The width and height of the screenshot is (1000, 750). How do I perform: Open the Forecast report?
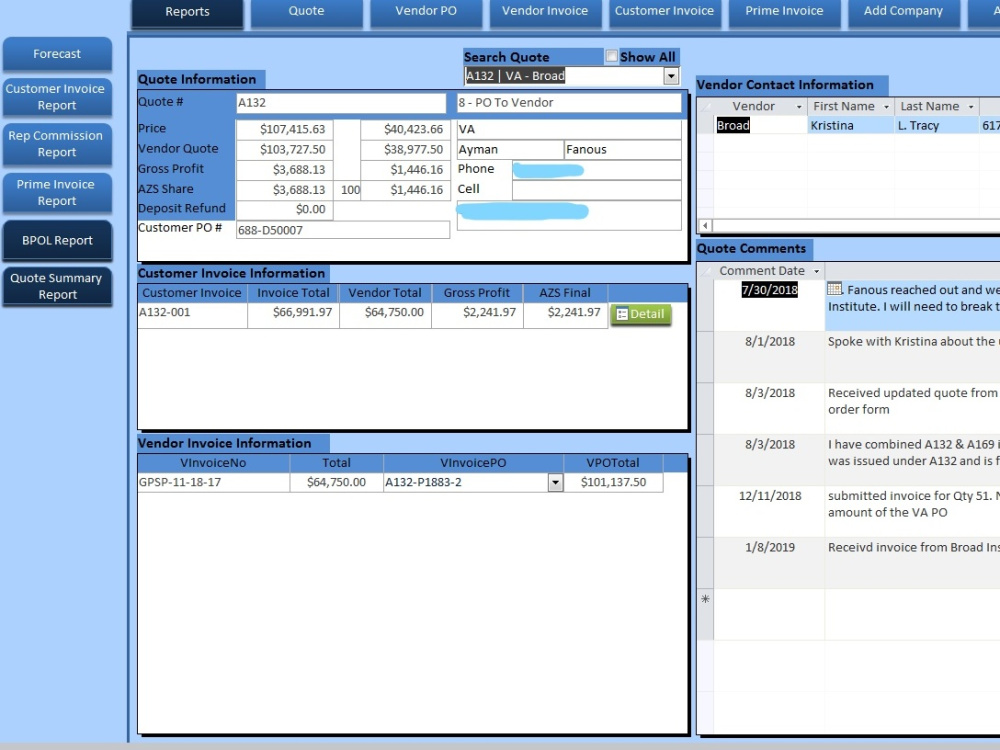tap(57, 54)
